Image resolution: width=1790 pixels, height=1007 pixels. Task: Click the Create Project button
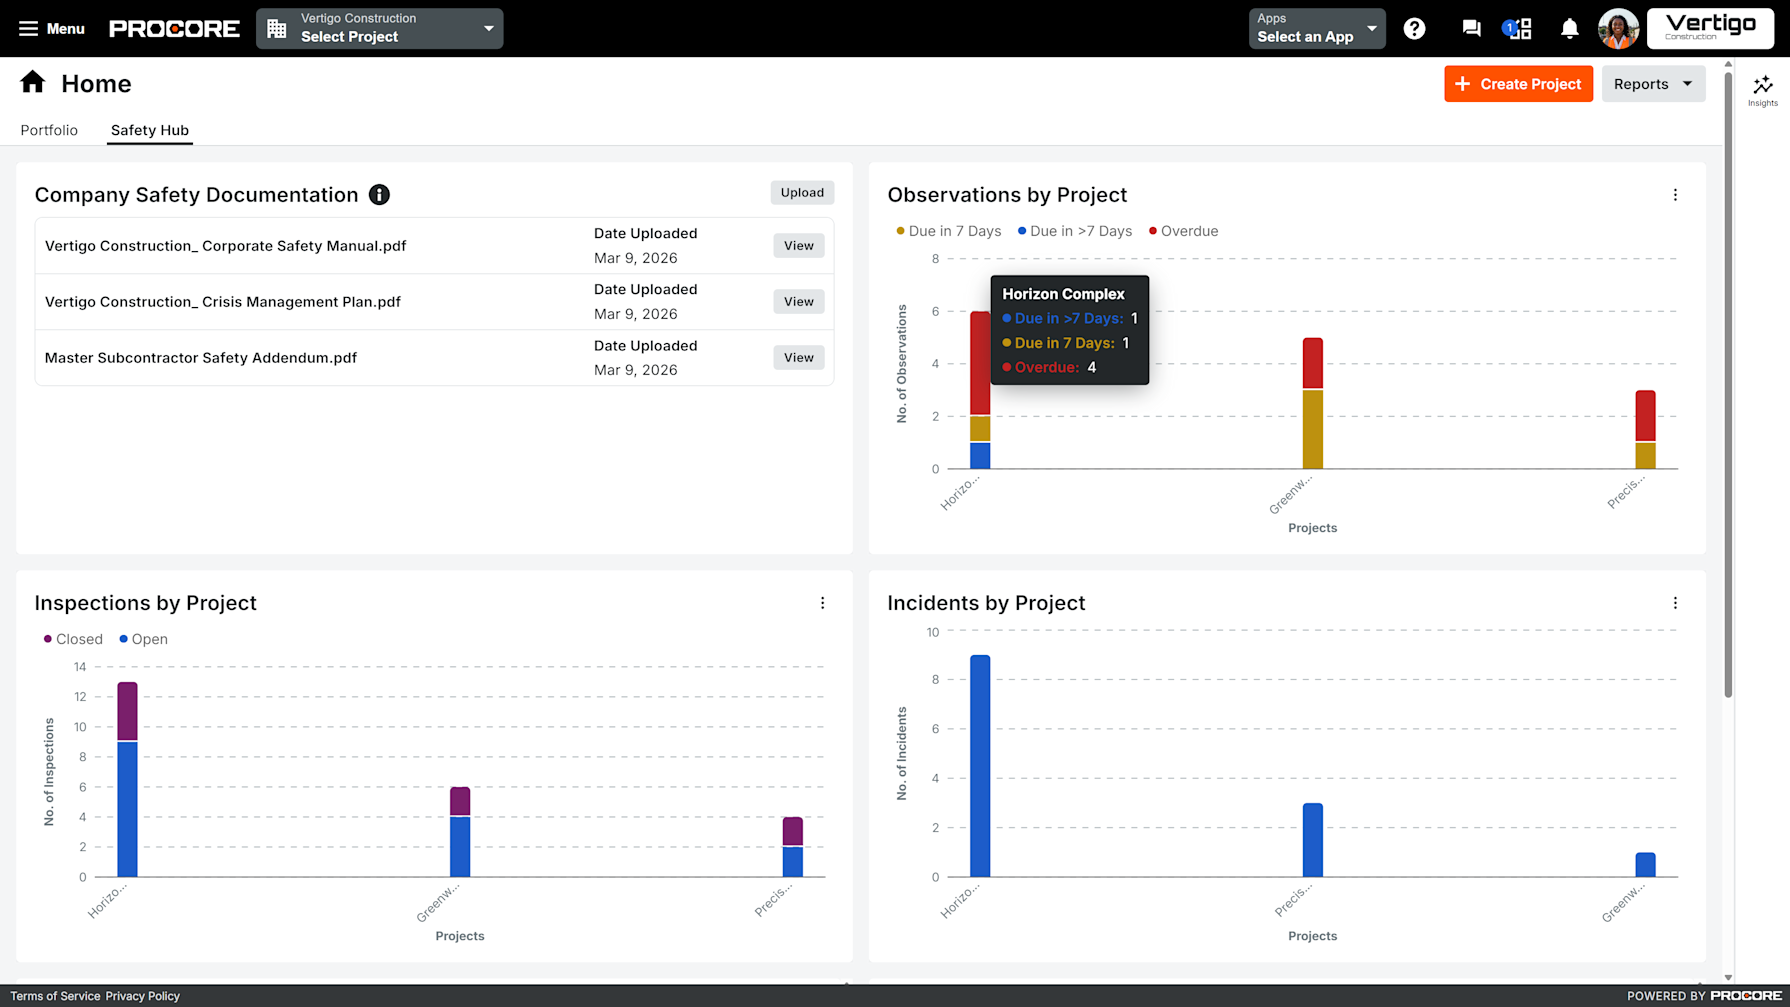[1518, 84]
